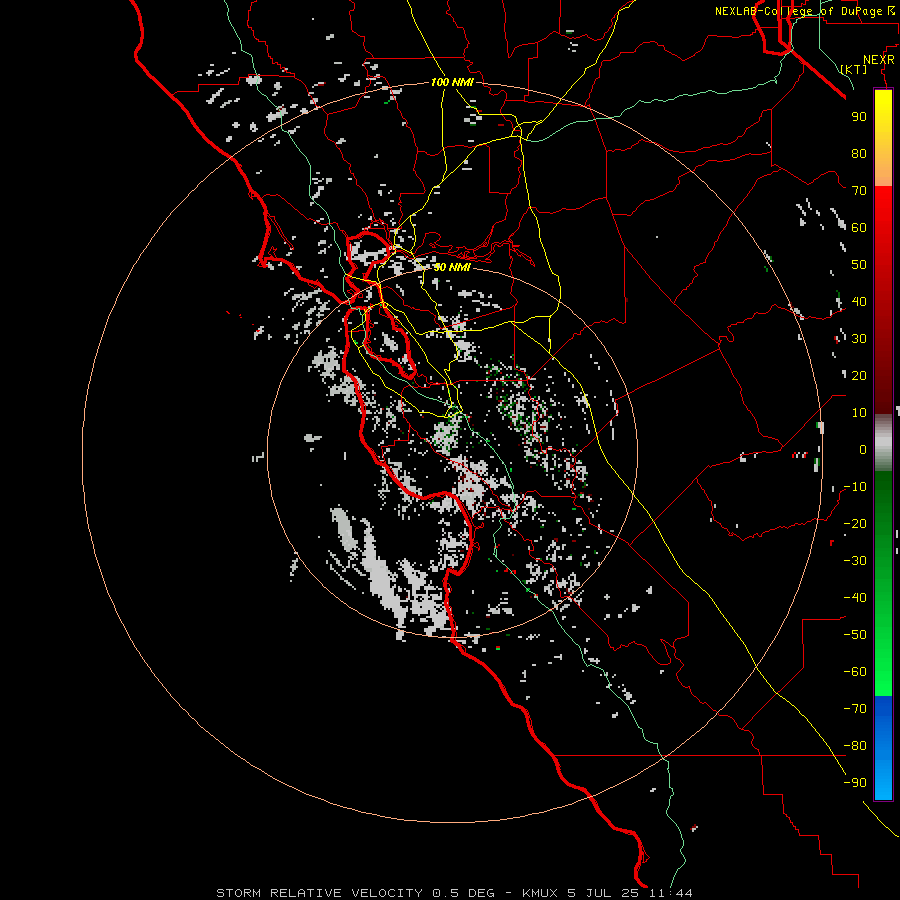The width and height of the screenshot is (900, 900).
Task: Click the -90 scale label
Action: click(855, 783)
